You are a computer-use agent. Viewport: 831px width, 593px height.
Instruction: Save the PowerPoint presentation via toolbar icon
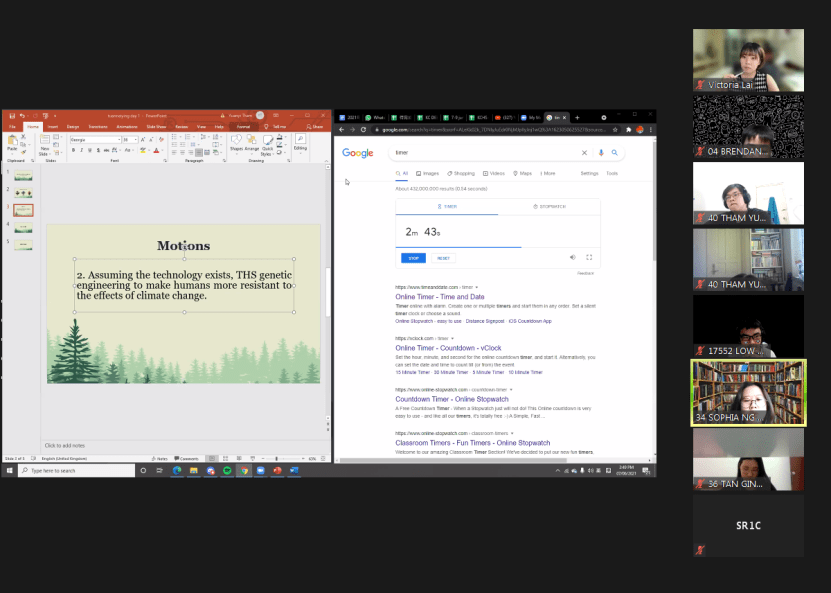[x=12, y=116]
